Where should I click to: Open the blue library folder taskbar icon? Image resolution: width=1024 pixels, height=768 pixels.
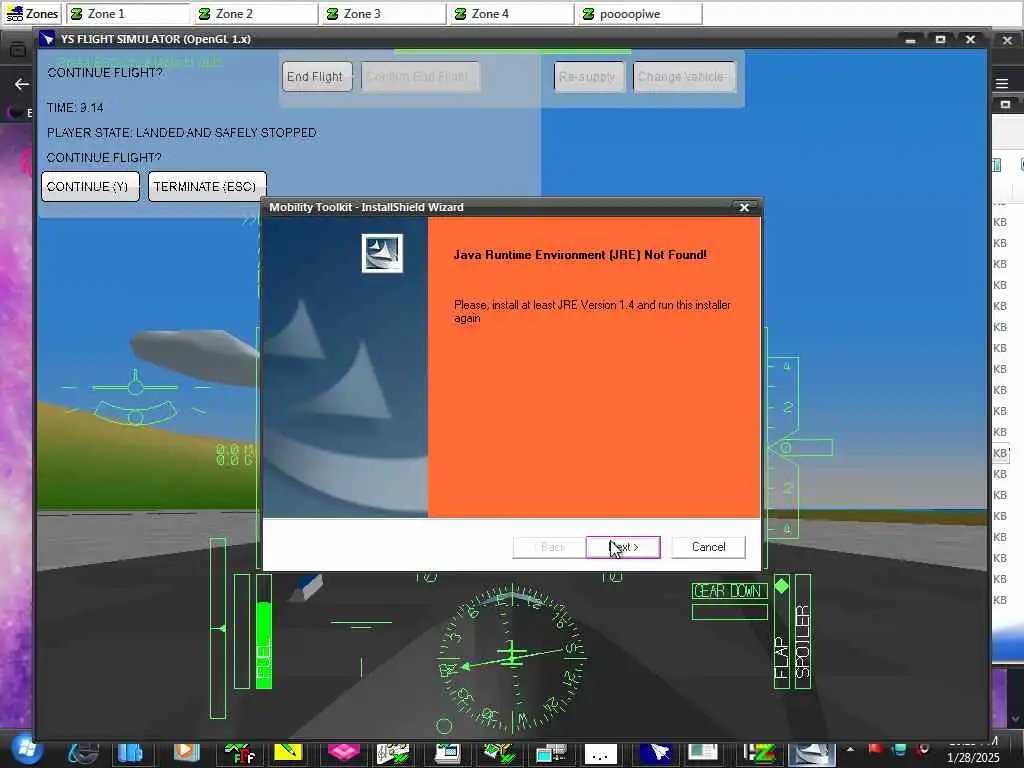[x=131, y=754]
